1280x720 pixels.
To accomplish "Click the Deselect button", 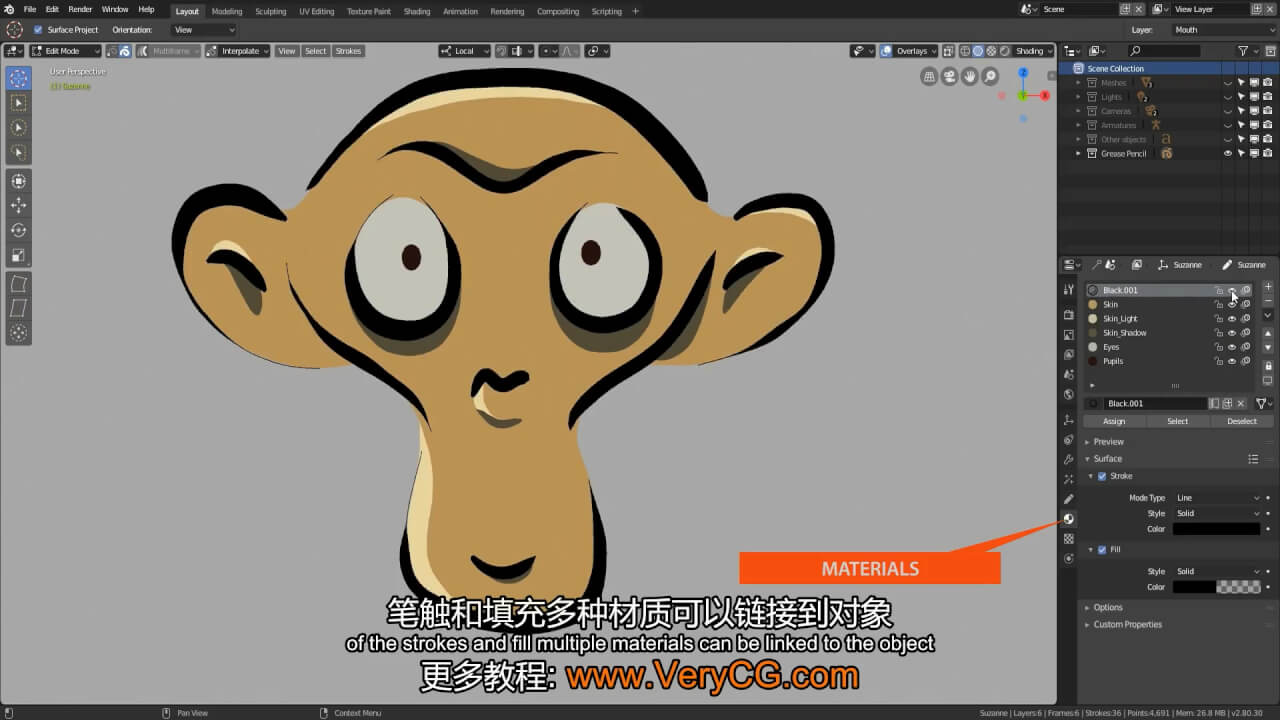I will pyautogui.click(x=1242, y=421).
